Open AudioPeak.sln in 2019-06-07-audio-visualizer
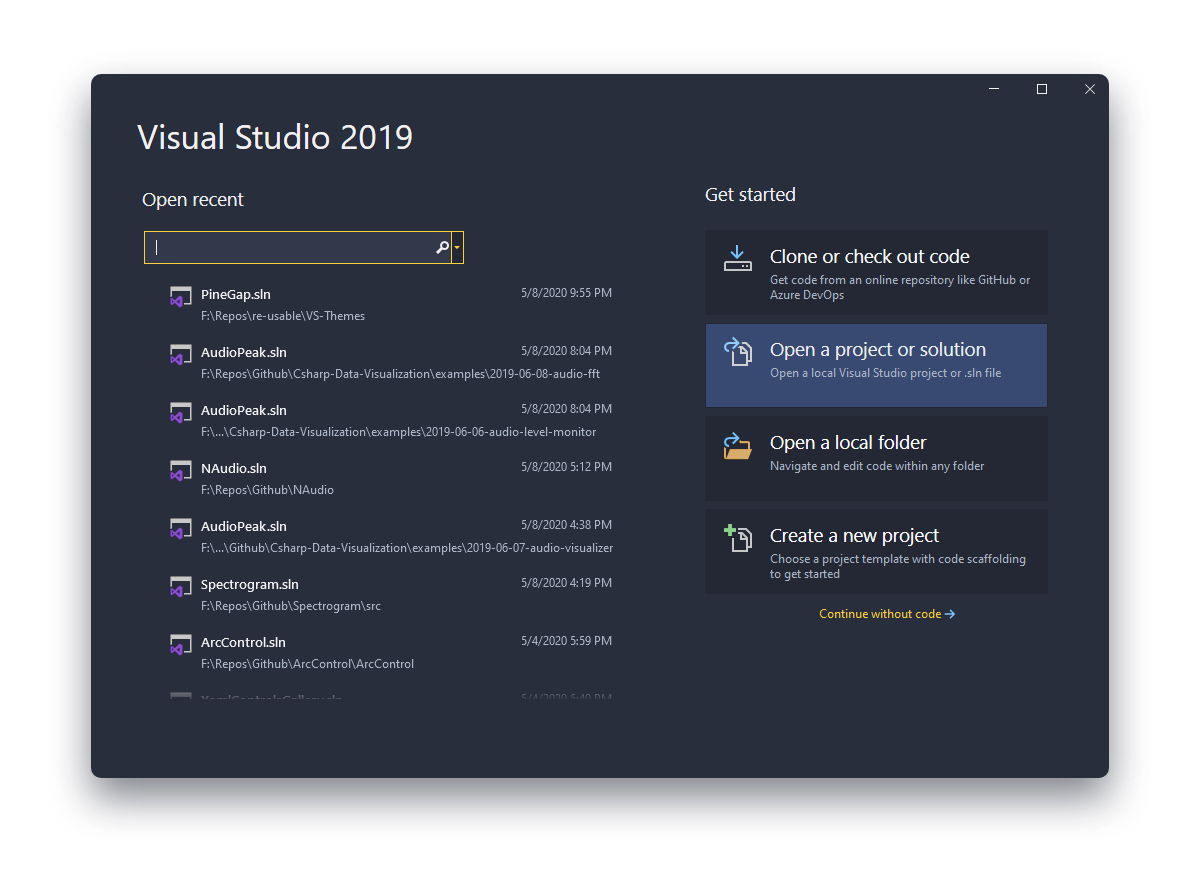This screenshot has width=1200, height=894. point(390,536)
